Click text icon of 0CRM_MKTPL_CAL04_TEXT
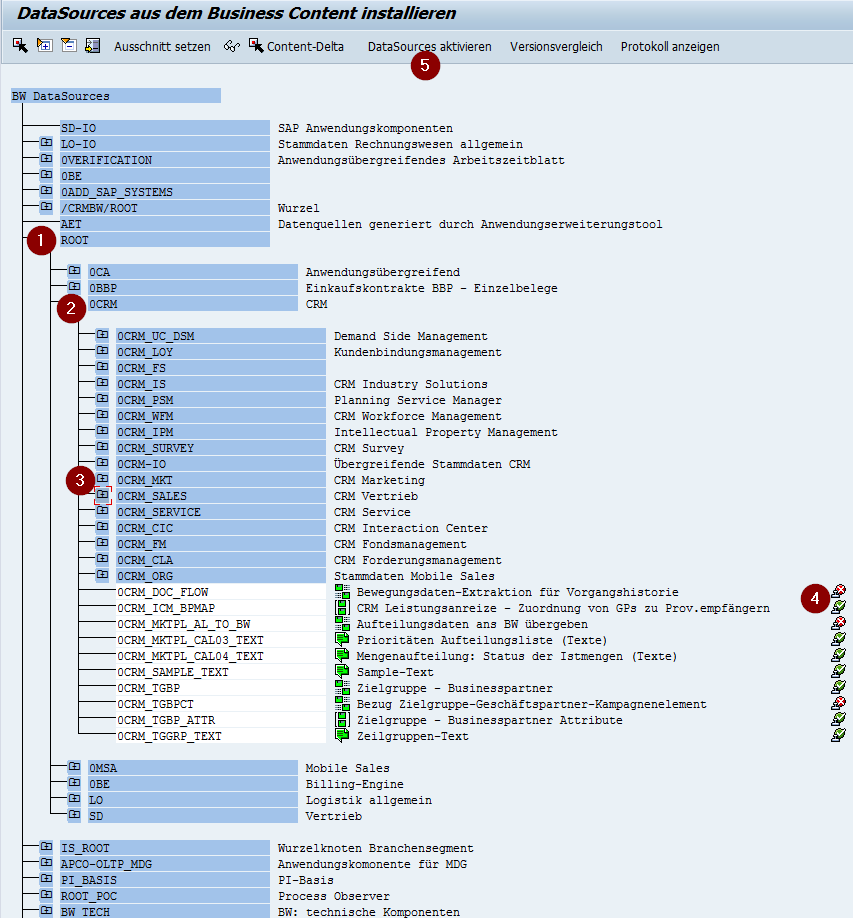The width and height of the screenshot is (853, 918). click(342, 656)
